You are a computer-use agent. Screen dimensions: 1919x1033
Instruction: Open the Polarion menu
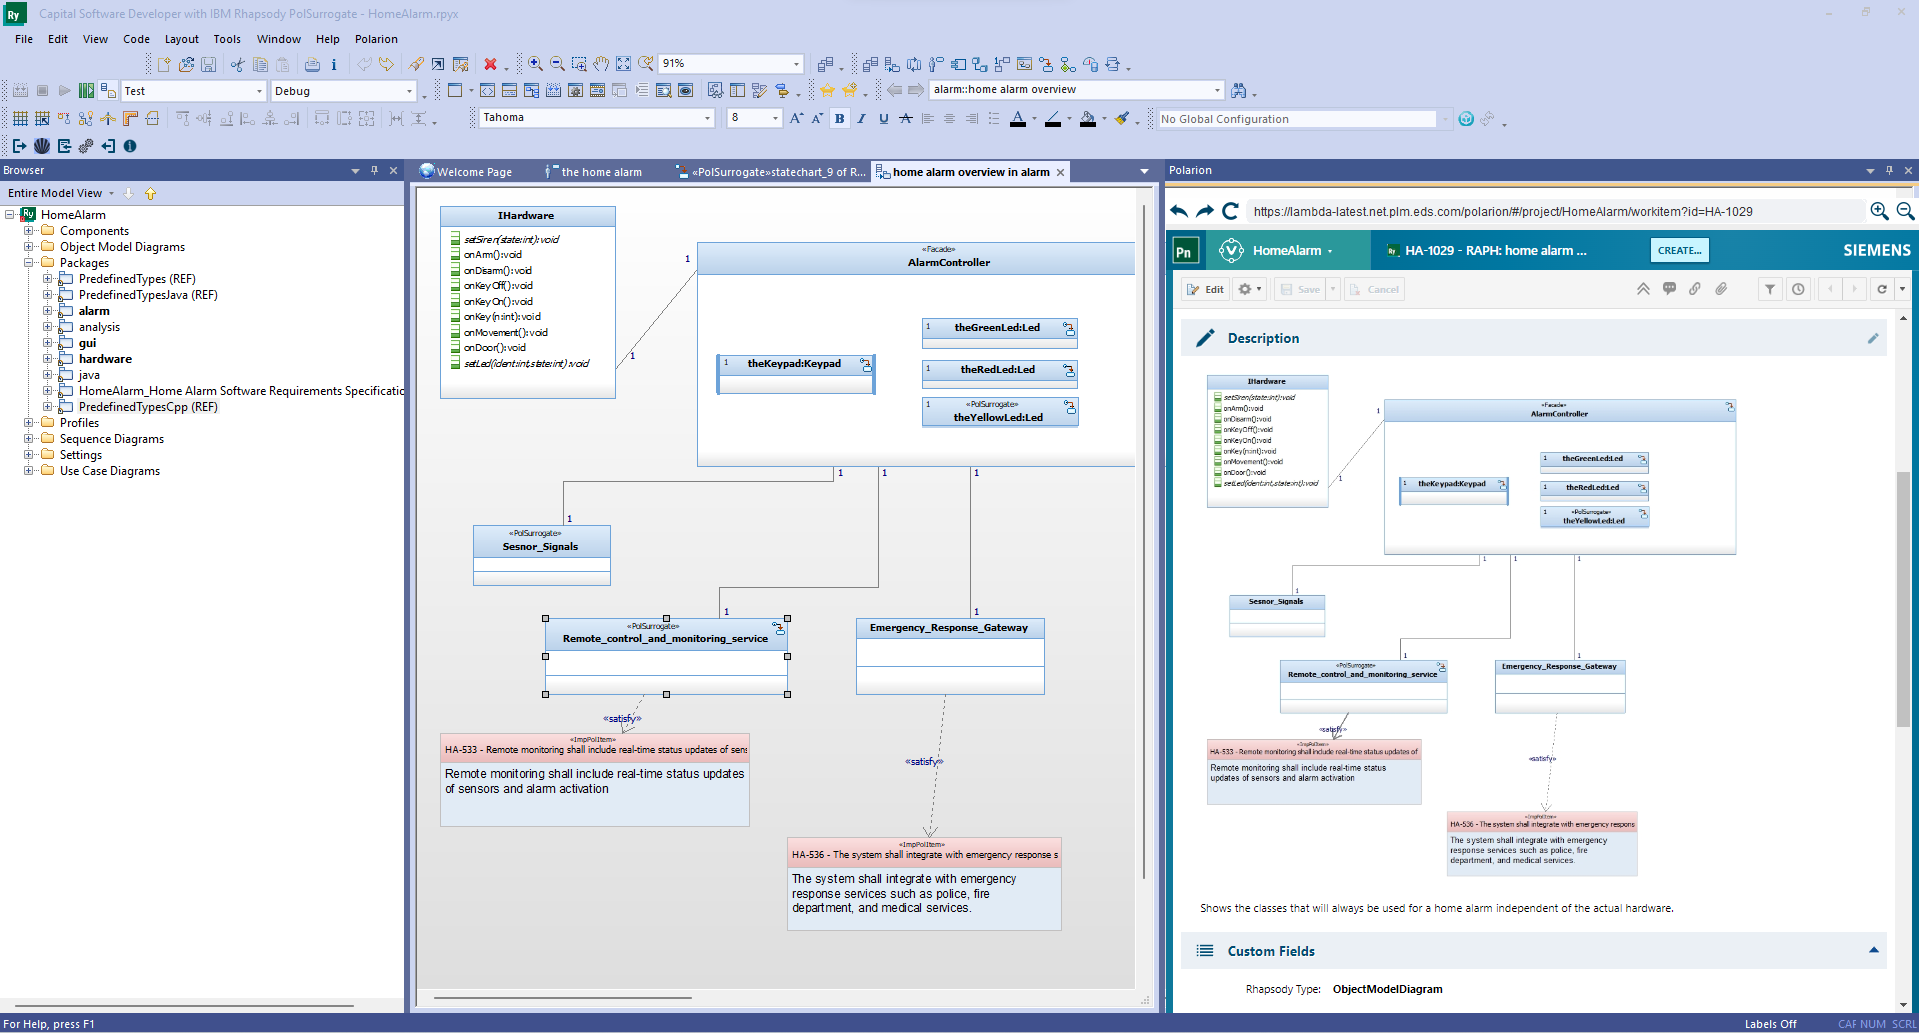(x=377, y=39)
